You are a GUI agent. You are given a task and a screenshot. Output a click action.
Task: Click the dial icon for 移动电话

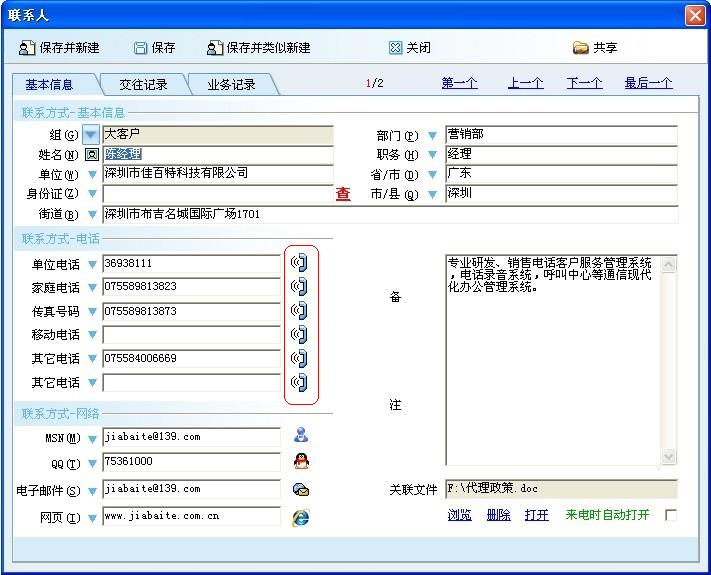pyautogui.click(x=299, y=335)
